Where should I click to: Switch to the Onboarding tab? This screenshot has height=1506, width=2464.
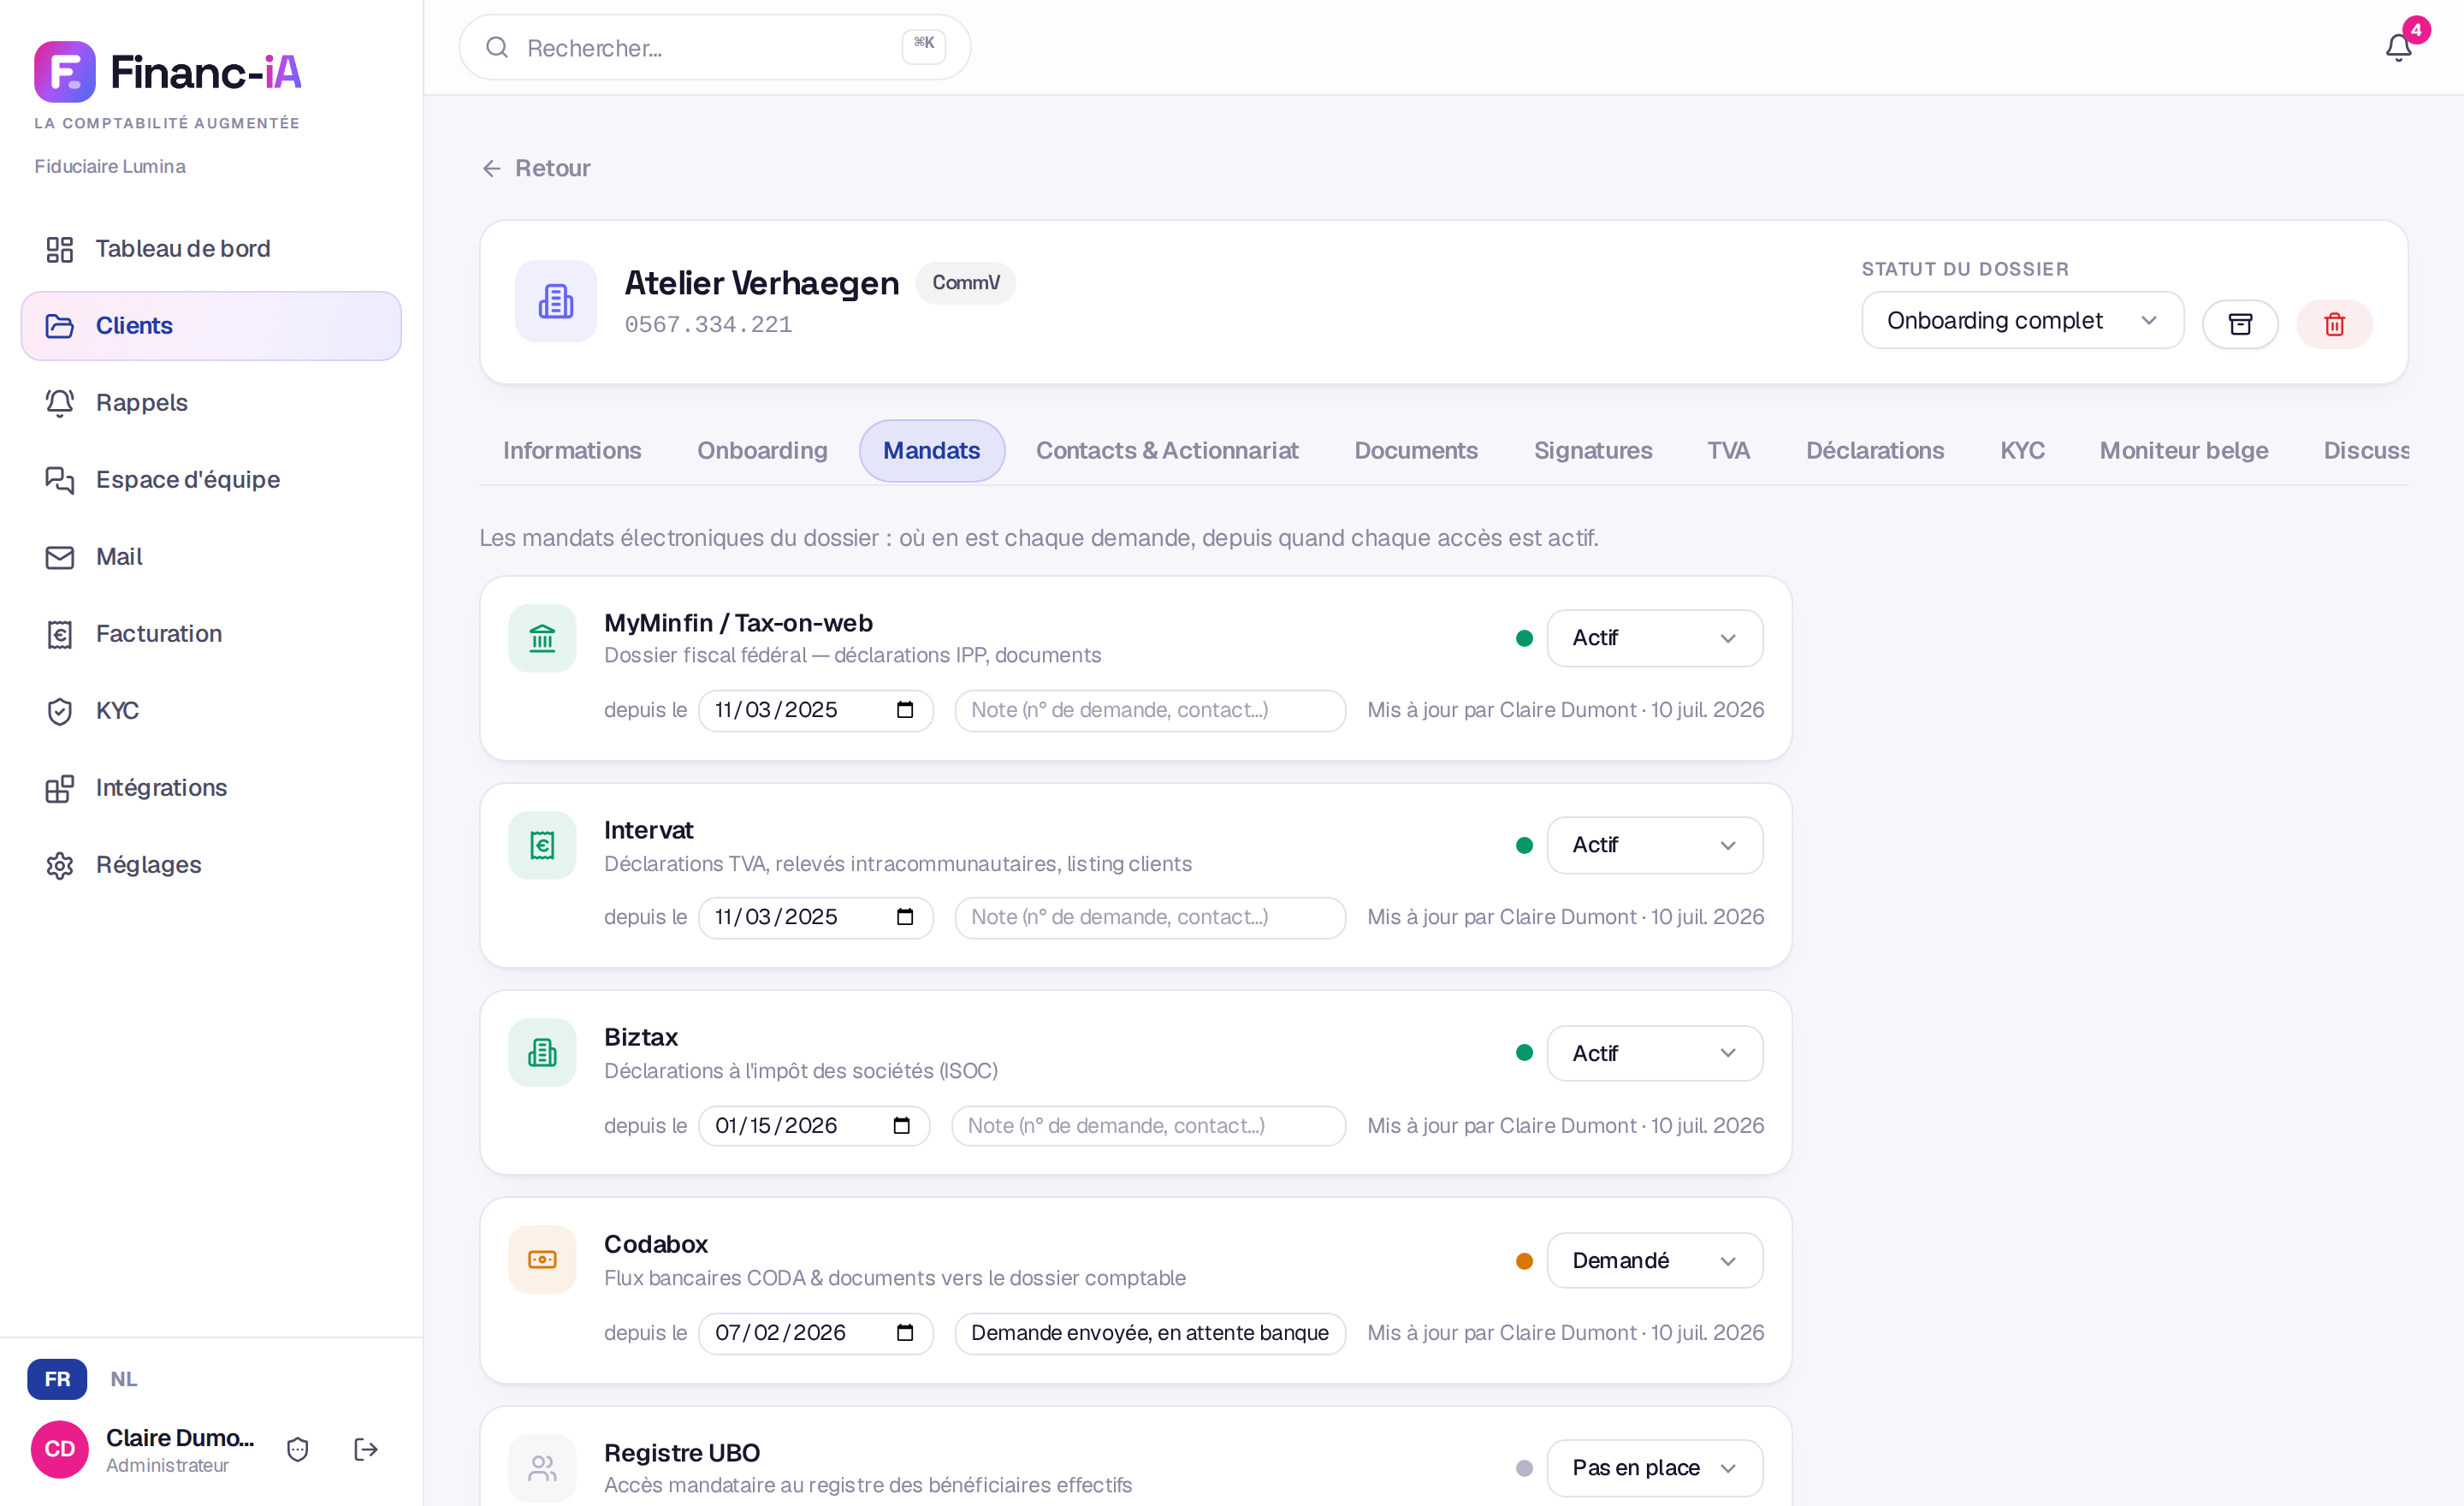[762, 451]
